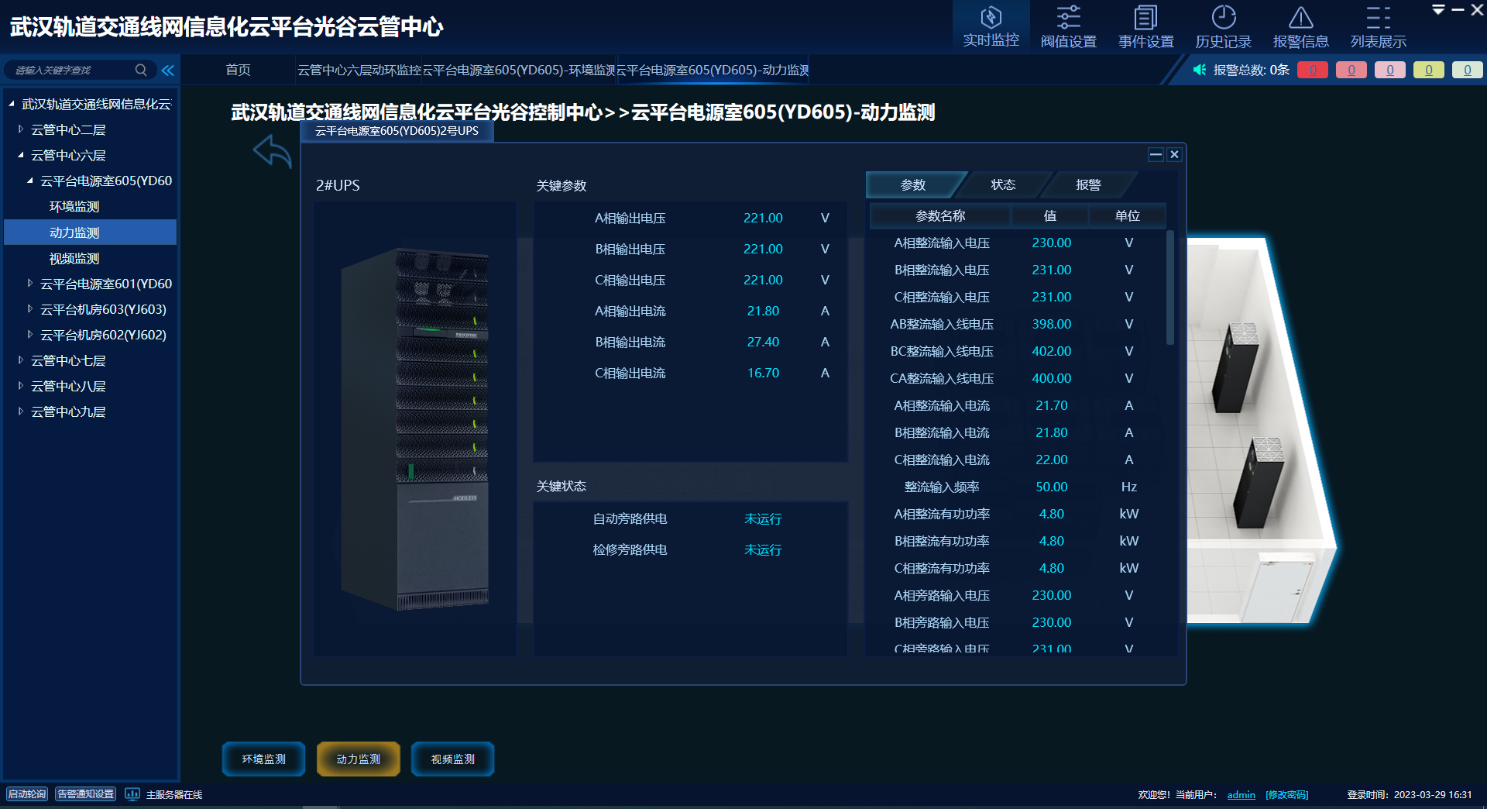Switch to 列表展示 list display

(1378, 26)
